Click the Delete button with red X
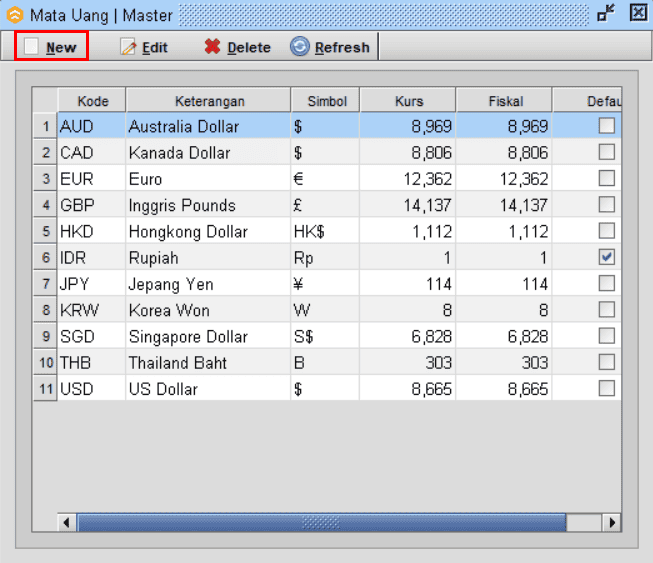 (x=237, y=47)
